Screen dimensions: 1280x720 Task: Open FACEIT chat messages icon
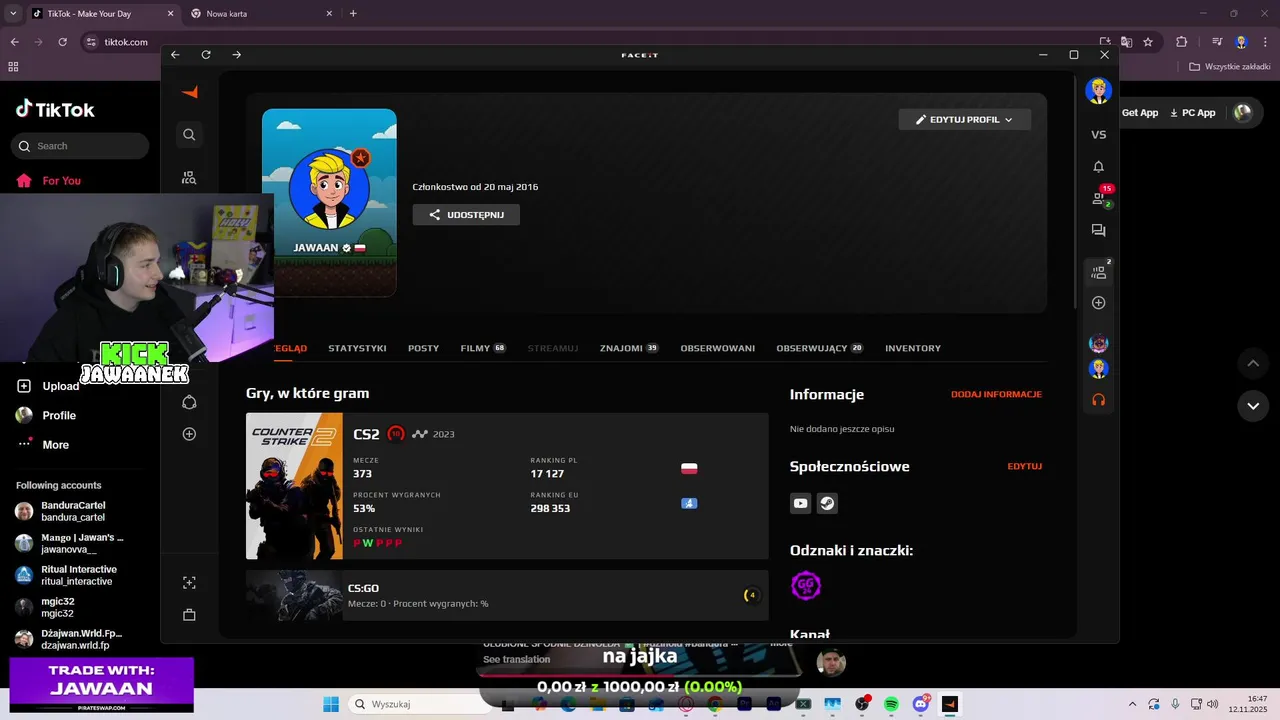[1098, 230]
